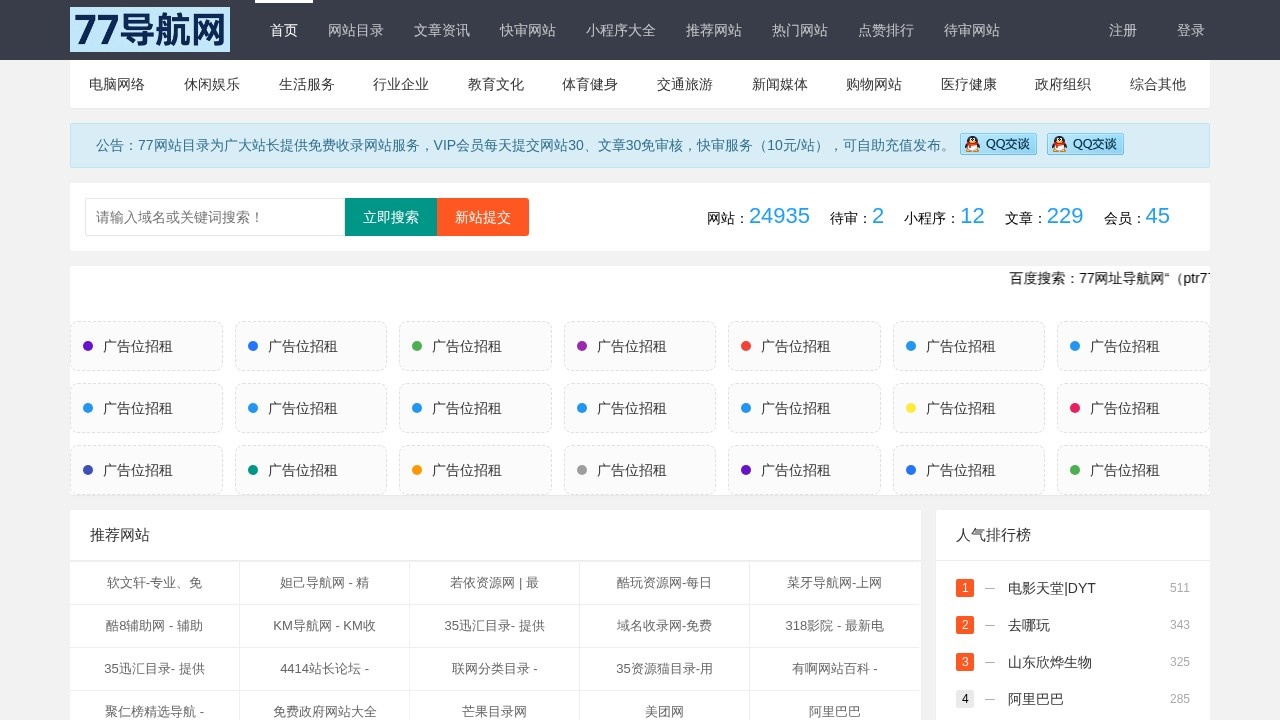Screen dimensions: 1280x720
Task: Select the 体育健身 category
Action: (590, 84)
